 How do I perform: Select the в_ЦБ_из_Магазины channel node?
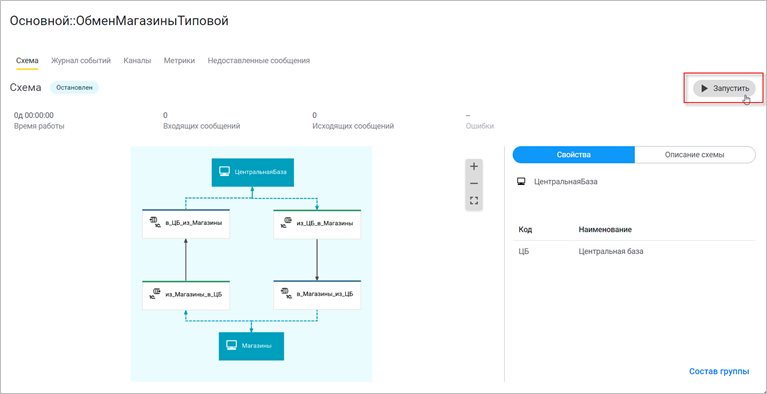click(x=186, y=224)
